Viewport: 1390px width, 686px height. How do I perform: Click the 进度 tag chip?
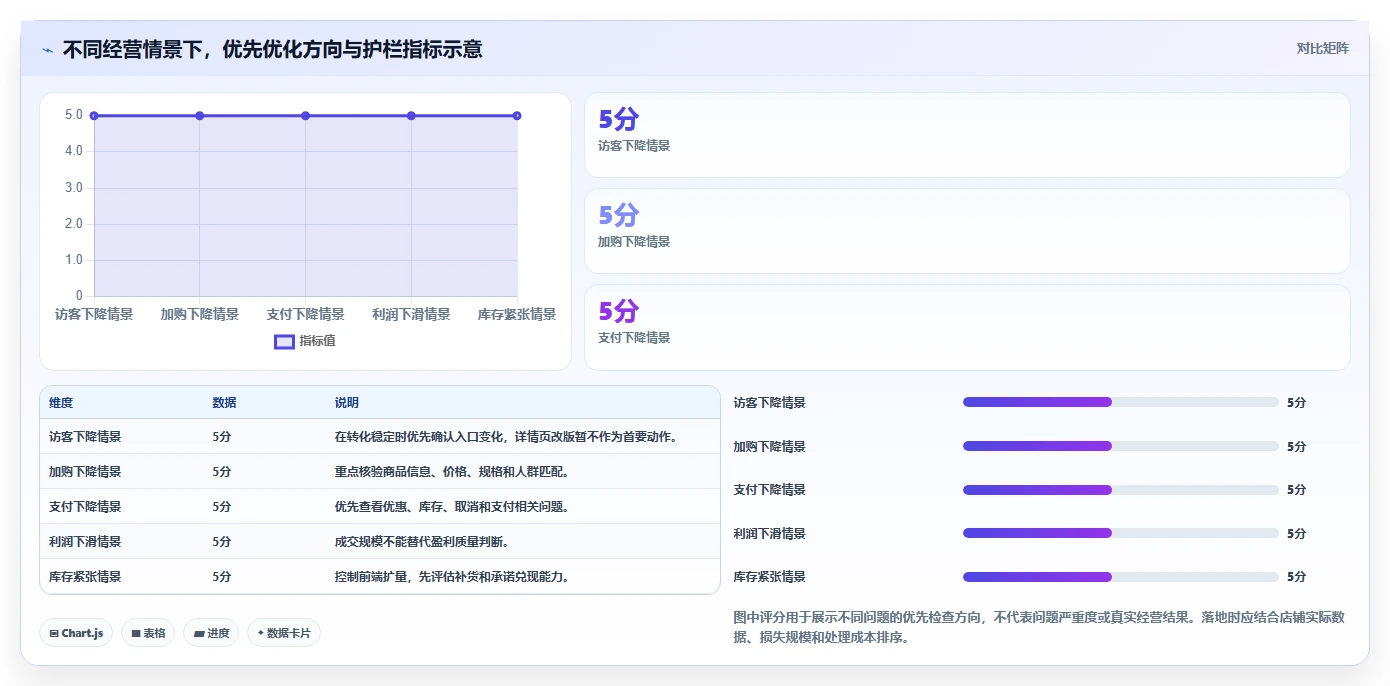point(211,633)
